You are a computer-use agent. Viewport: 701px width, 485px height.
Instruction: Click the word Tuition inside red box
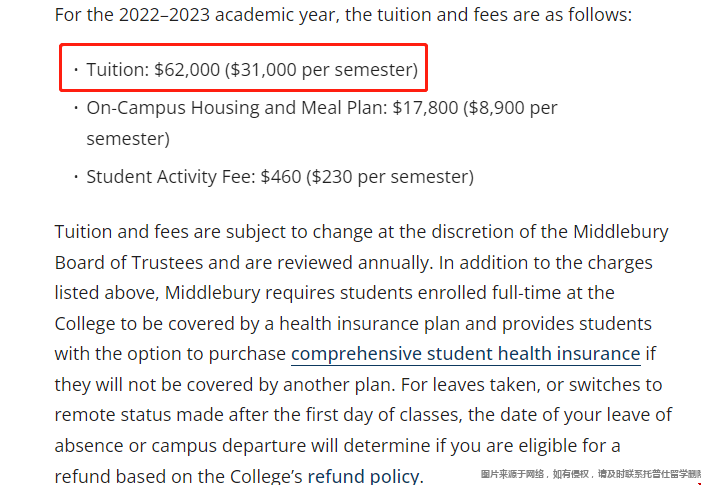coord(118,70)
